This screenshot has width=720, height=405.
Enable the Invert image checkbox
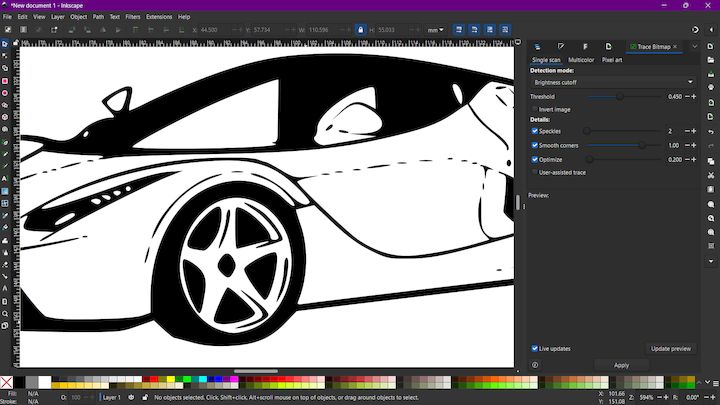534,109
